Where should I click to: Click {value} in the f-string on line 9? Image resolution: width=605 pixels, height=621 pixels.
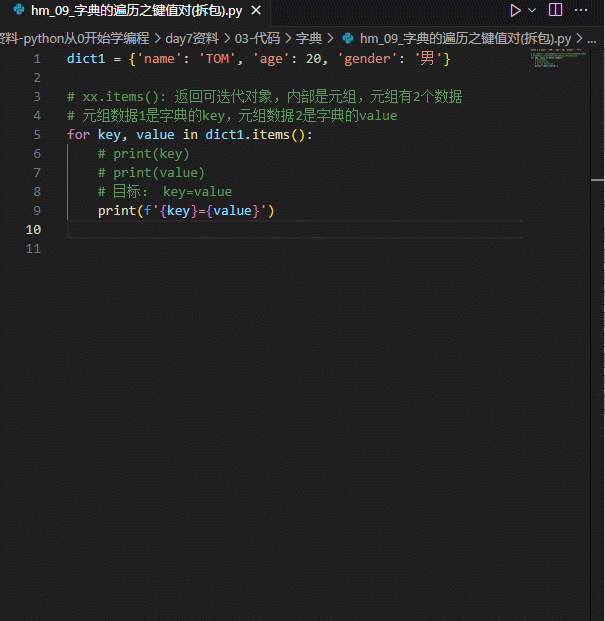[x=232, y=211]
